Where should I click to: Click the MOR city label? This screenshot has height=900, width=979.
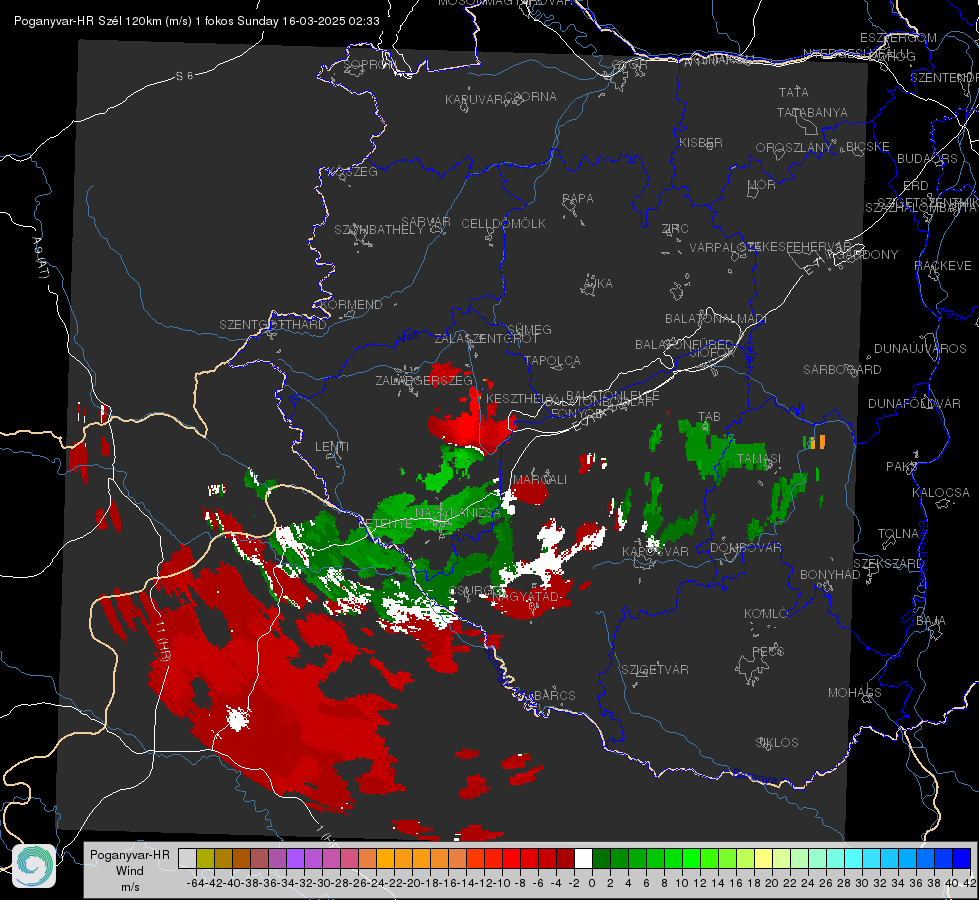(x=762, y=184)
